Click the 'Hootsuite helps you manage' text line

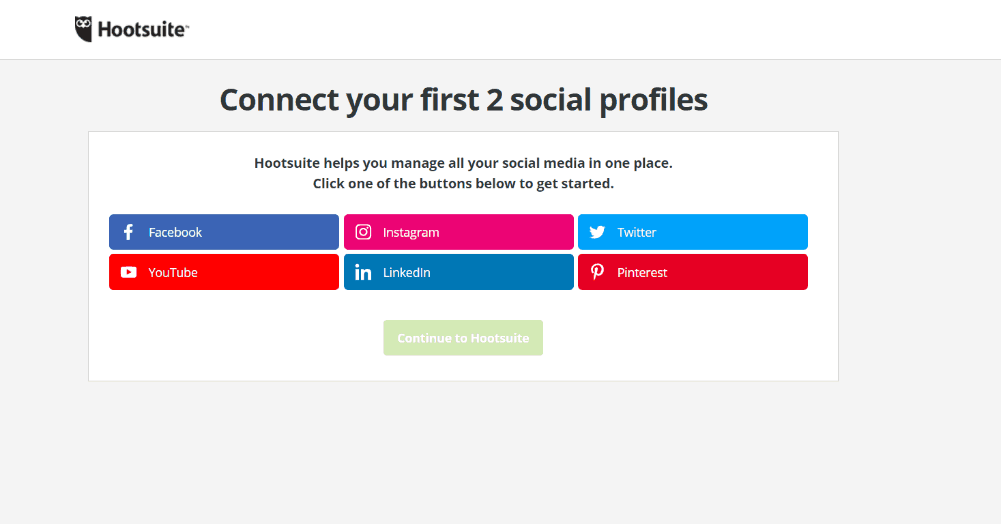coord(463,163)
